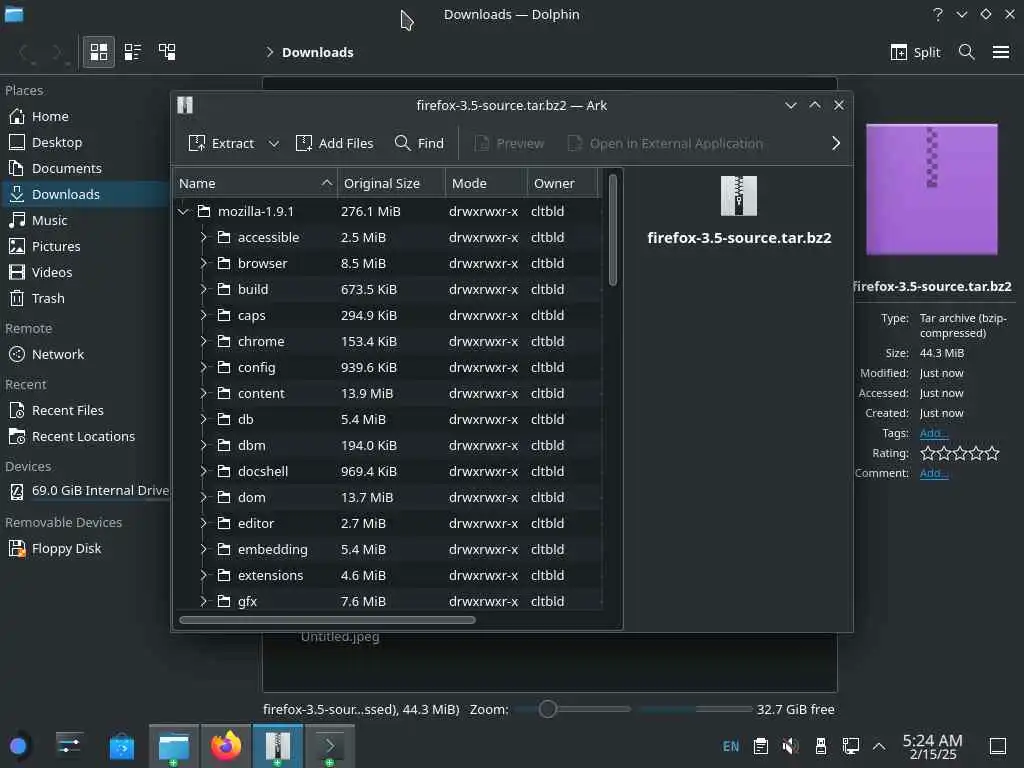Set rating with the fifth star
Screen dimensions: 1024x768
point(992,453)
